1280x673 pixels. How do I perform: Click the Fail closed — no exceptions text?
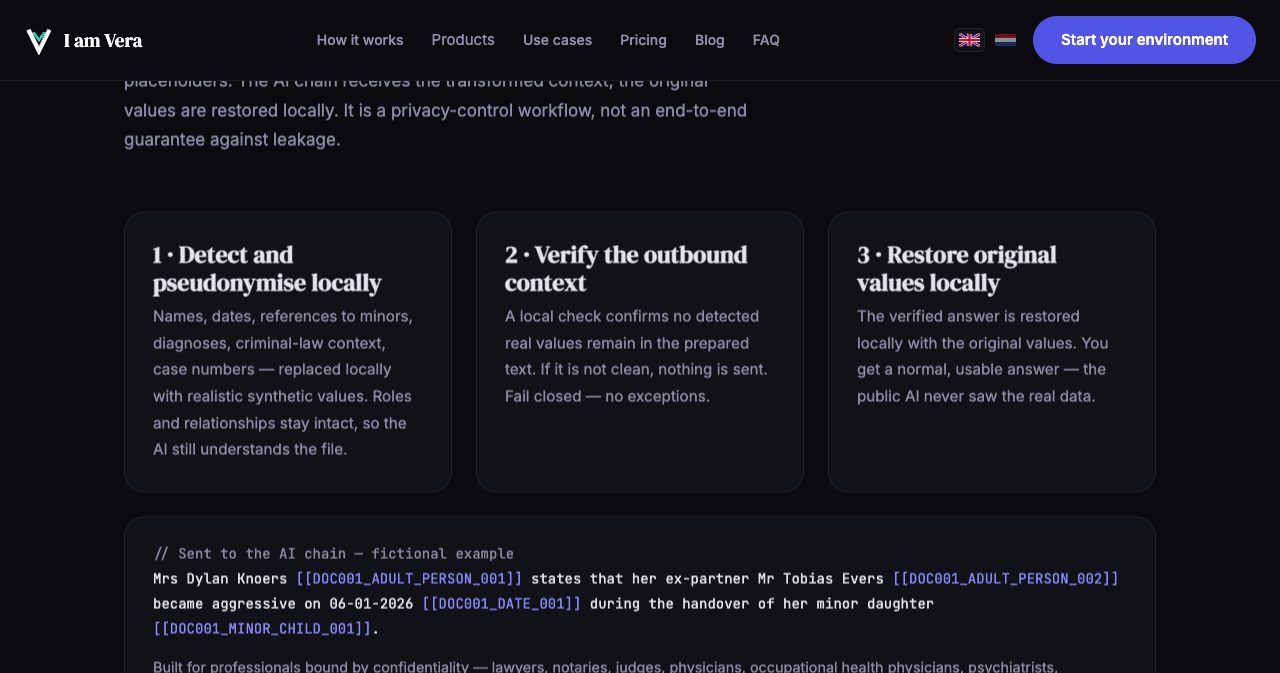(607, 396)
